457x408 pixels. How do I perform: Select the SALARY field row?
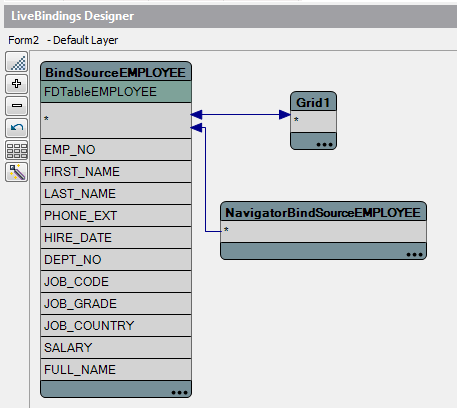click(x=116, y=348)
